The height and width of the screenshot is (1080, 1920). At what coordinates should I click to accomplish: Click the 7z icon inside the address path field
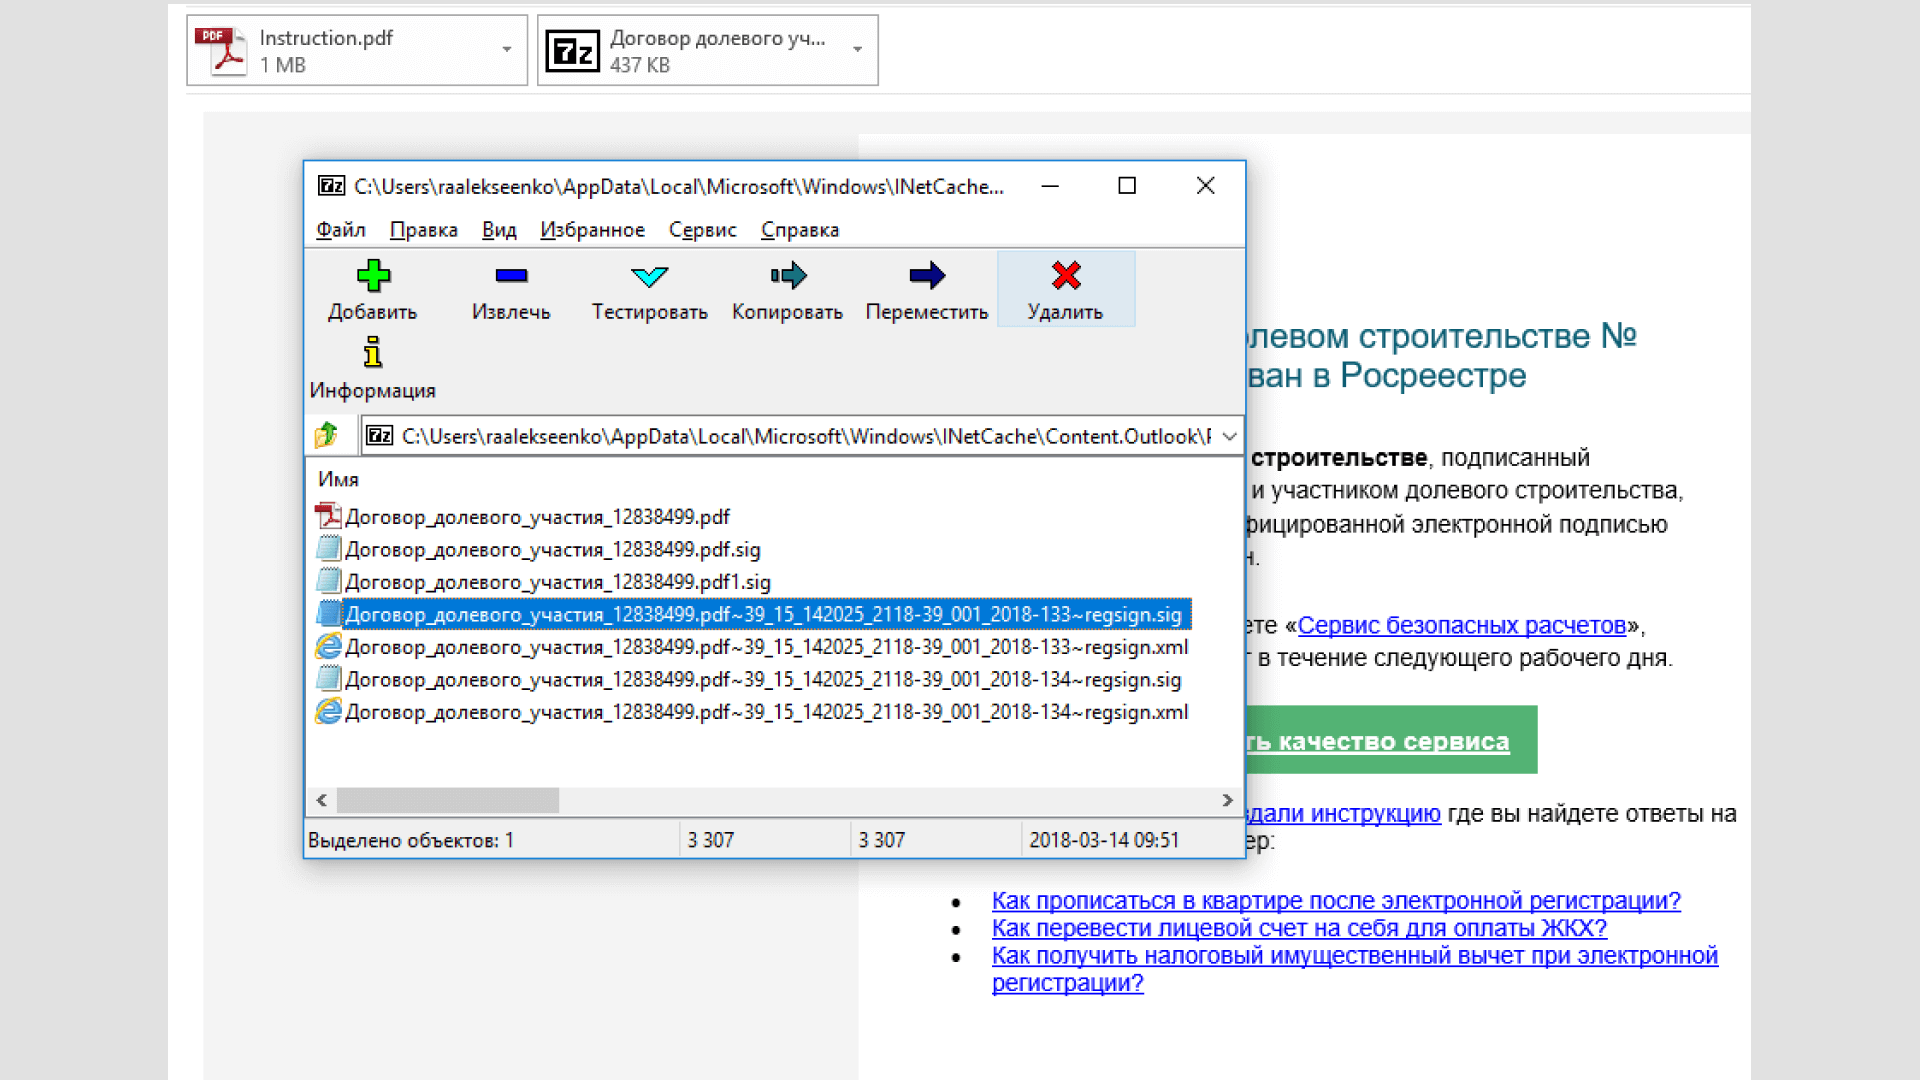tap(379, 436)
